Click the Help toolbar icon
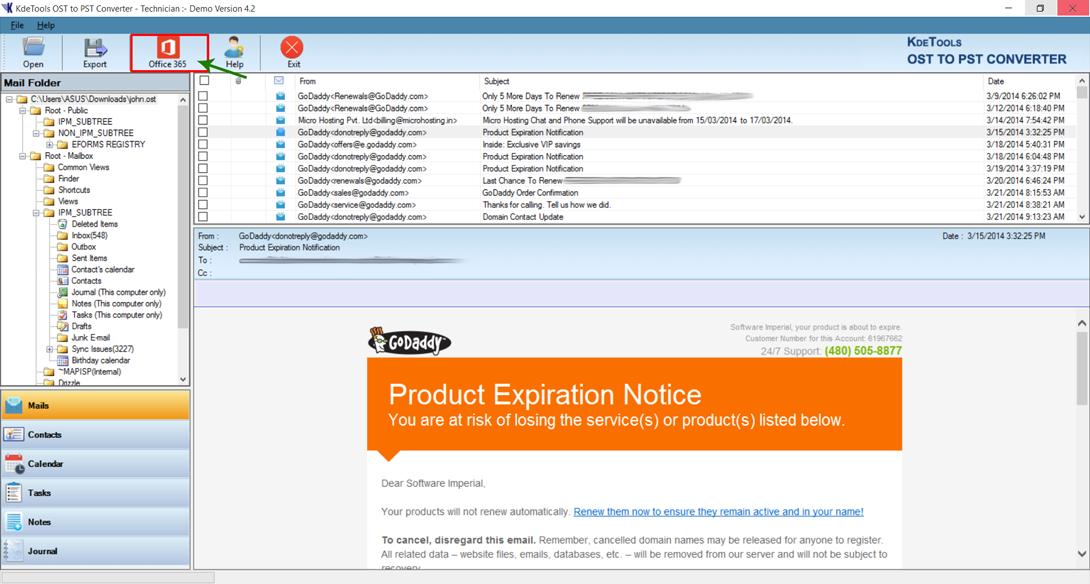The width and height of the screenshot is (1090, 584). [x=234, y=52]
